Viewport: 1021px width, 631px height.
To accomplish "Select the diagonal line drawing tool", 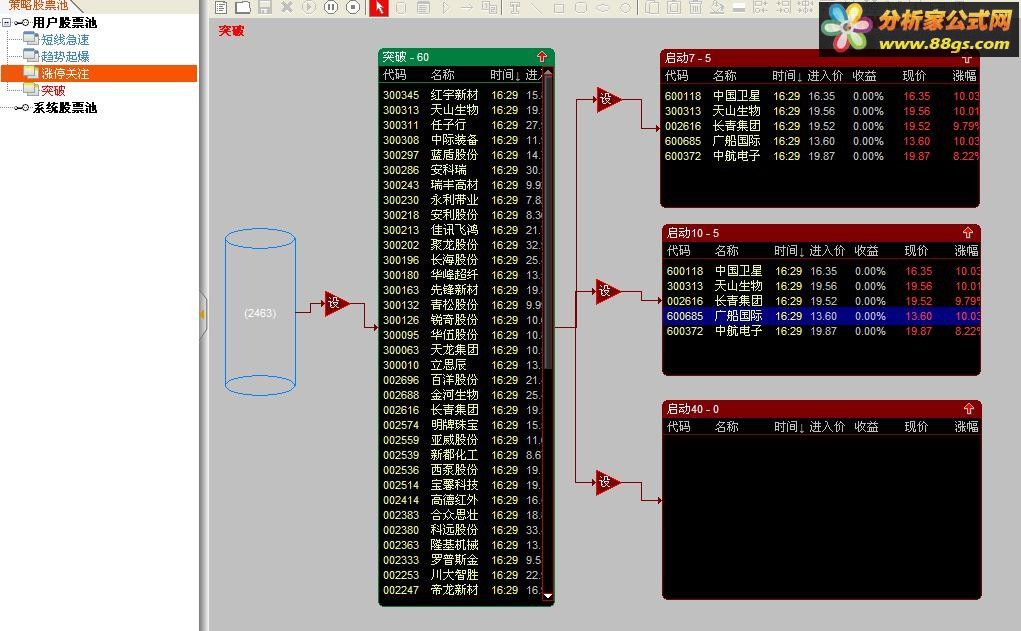I will 538,7.
